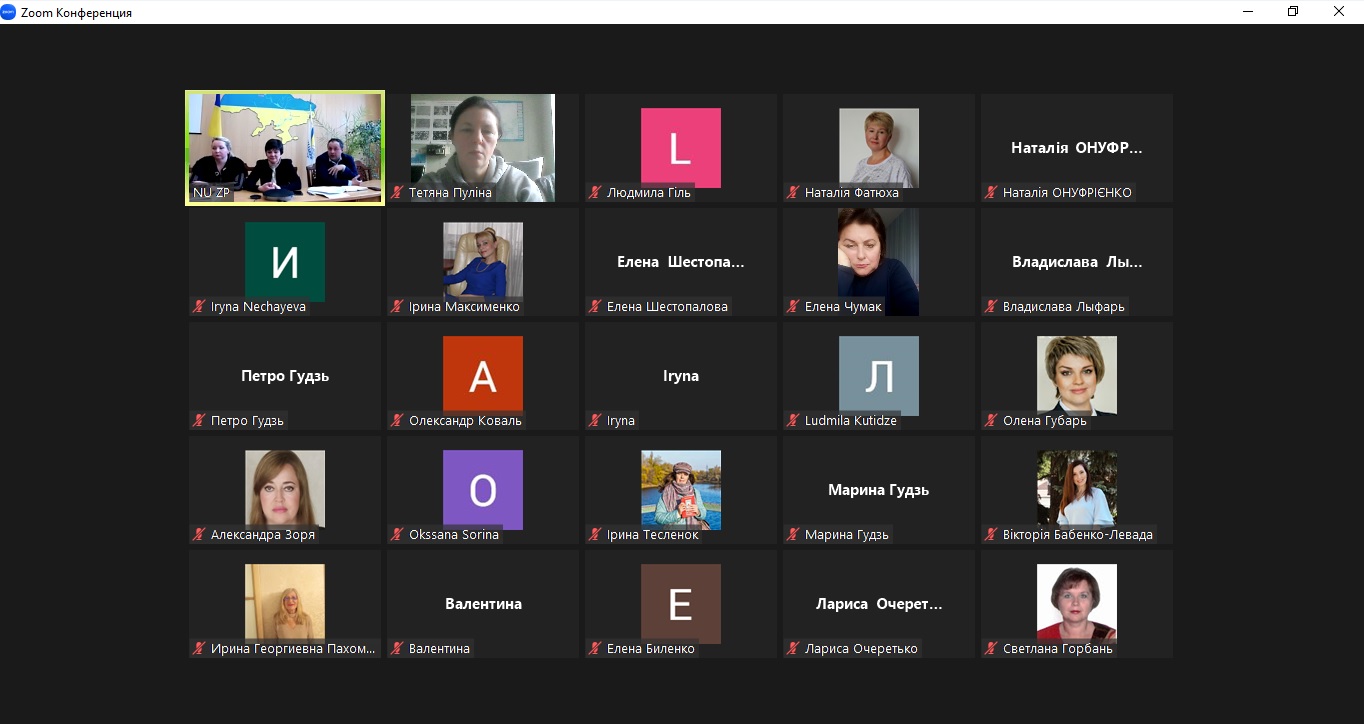Click muted mic icon next to Ludmila Kutidze
The image size is (1364, 724).
tap(794, 421)
